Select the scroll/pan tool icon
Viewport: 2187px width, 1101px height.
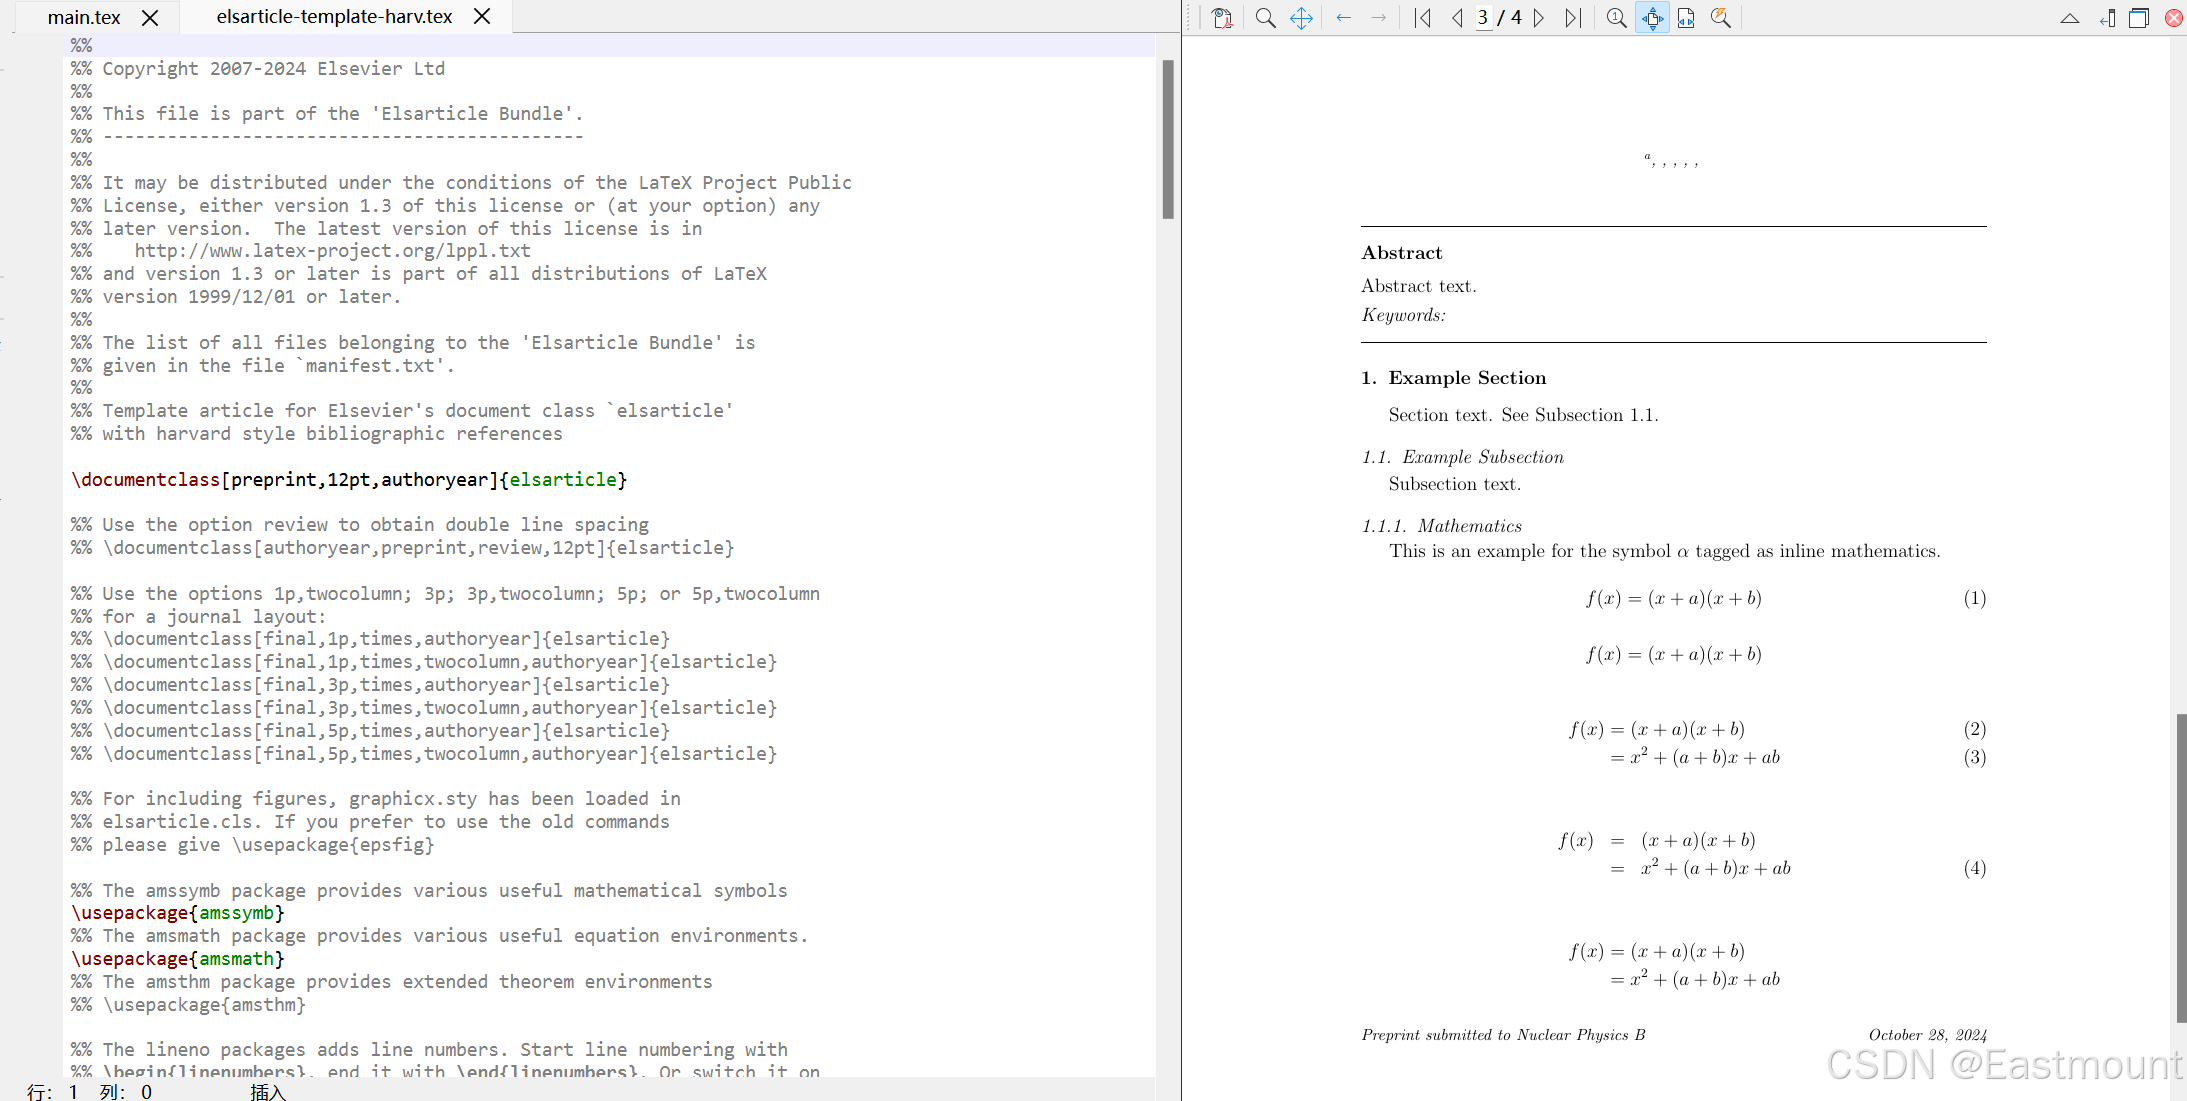click(1301, 18)
